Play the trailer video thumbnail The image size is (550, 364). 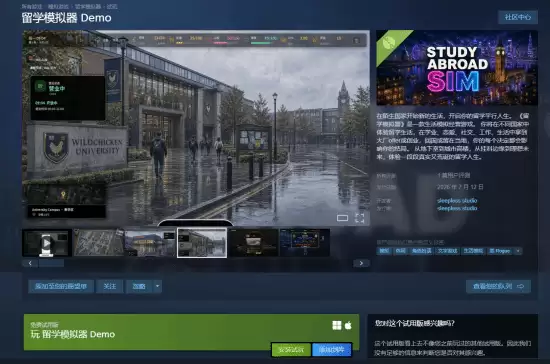(47, 243)
